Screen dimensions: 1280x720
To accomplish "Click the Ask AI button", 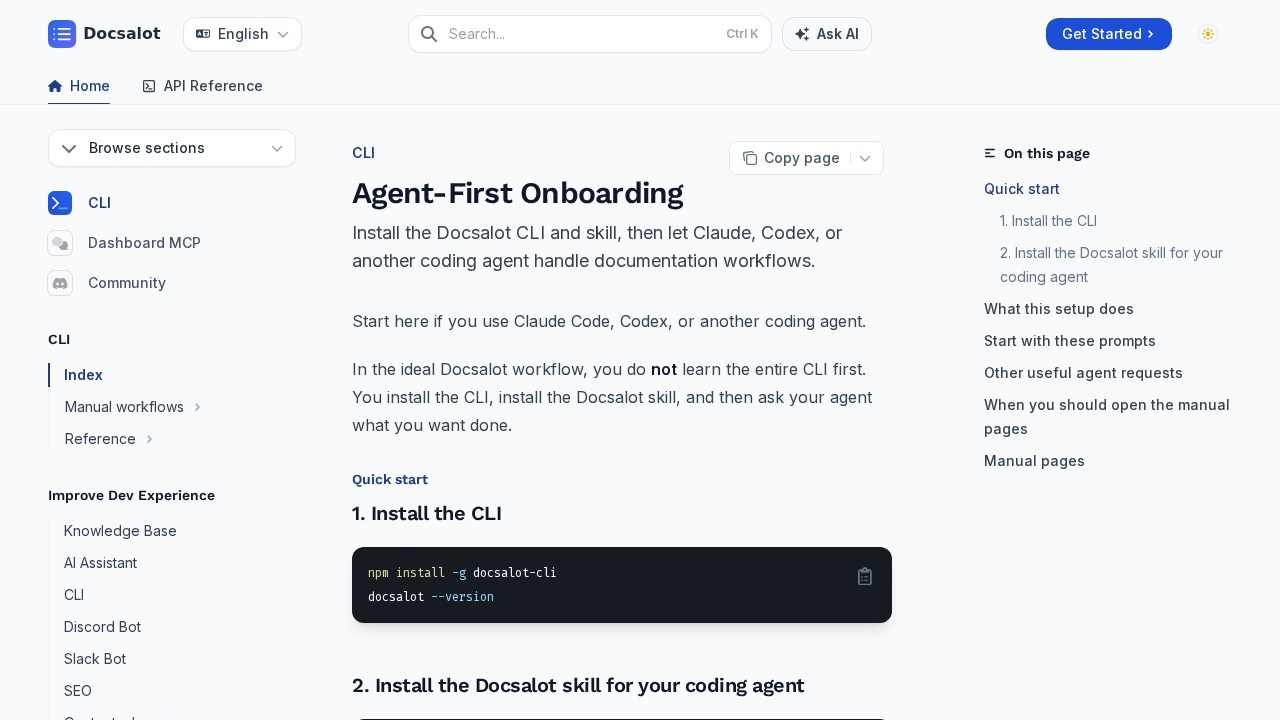I will 827,34.
